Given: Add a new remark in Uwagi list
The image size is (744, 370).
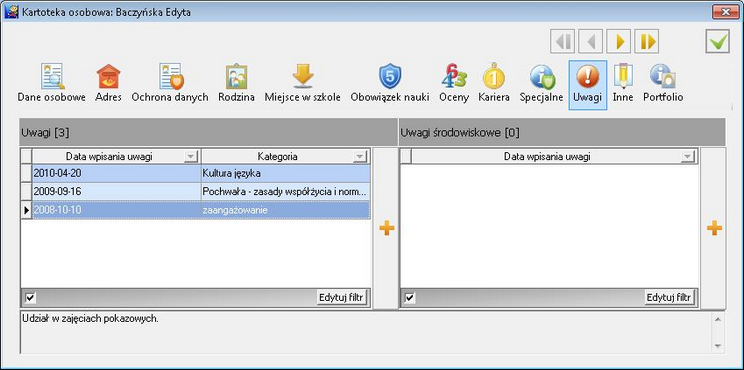Looking at the screenshot, I should [x=387, y=229].
